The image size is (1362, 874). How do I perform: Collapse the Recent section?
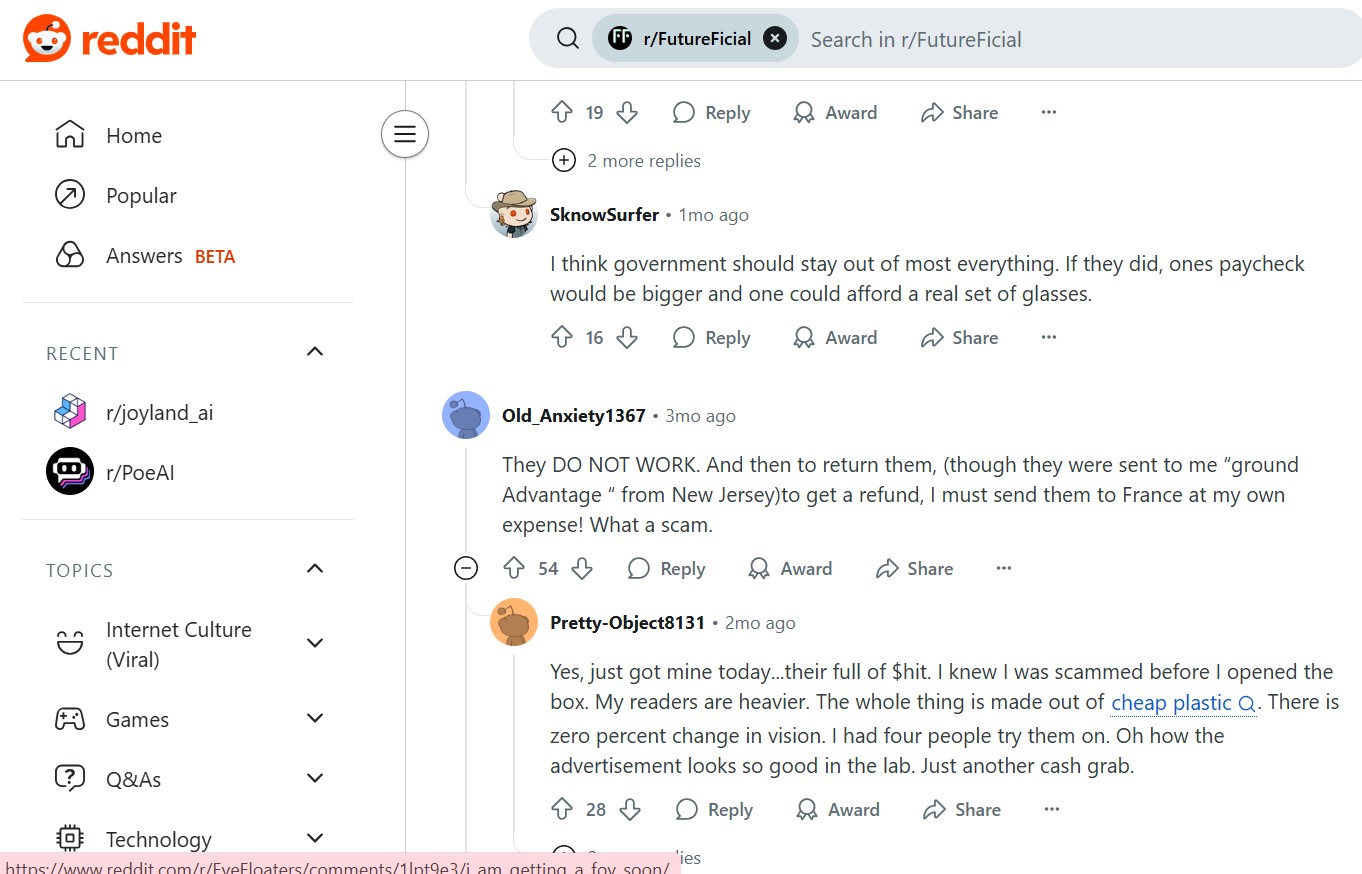click(315, 352)
